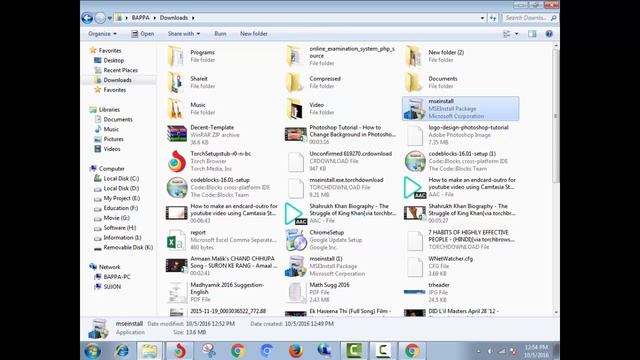Screen dimensions: 640x360
Task: Select the Decent-Template WinRAR archive icon
Action: pos(176,134)
